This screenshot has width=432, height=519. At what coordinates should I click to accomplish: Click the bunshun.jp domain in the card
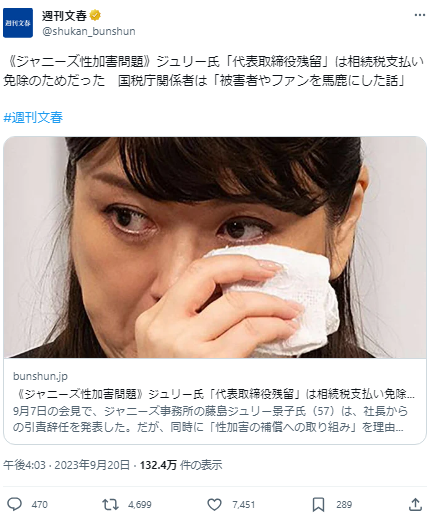[x=40, y=376]
